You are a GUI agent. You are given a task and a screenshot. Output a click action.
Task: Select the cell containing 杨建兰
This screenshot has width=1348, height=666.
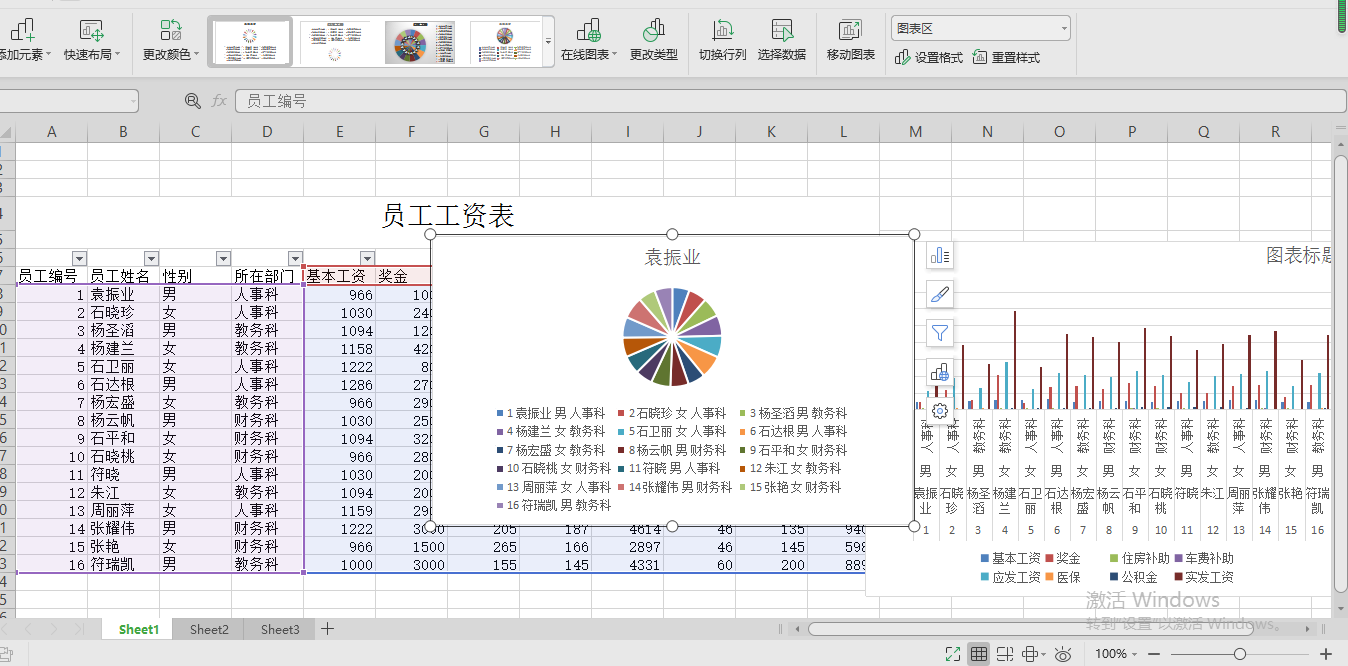click(123, 348)
